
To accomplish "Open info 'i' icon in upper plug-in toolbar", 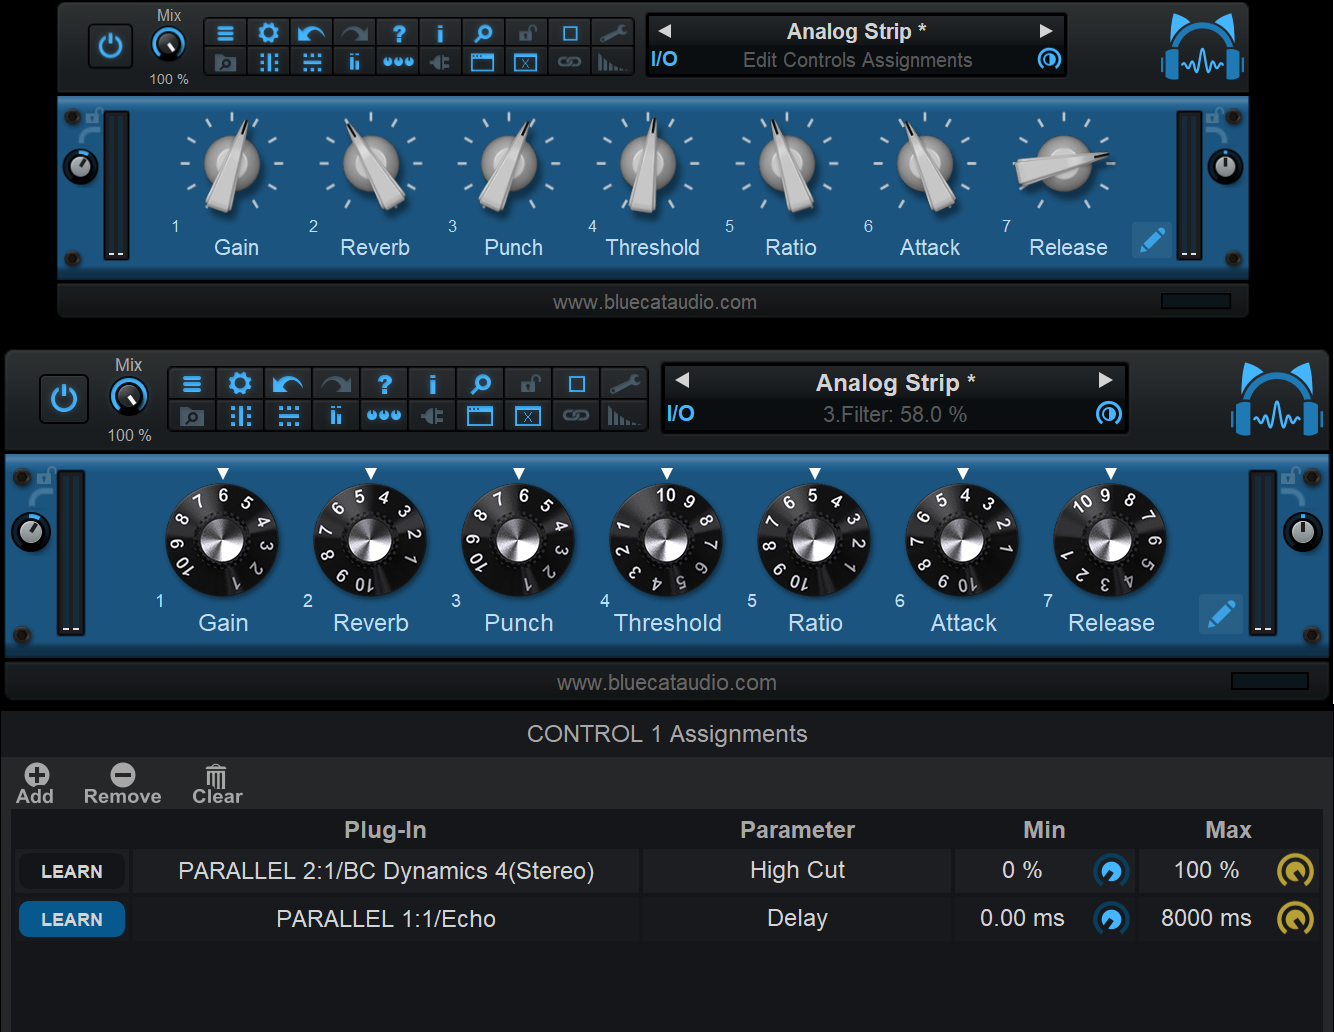I will tap(441, 33).
